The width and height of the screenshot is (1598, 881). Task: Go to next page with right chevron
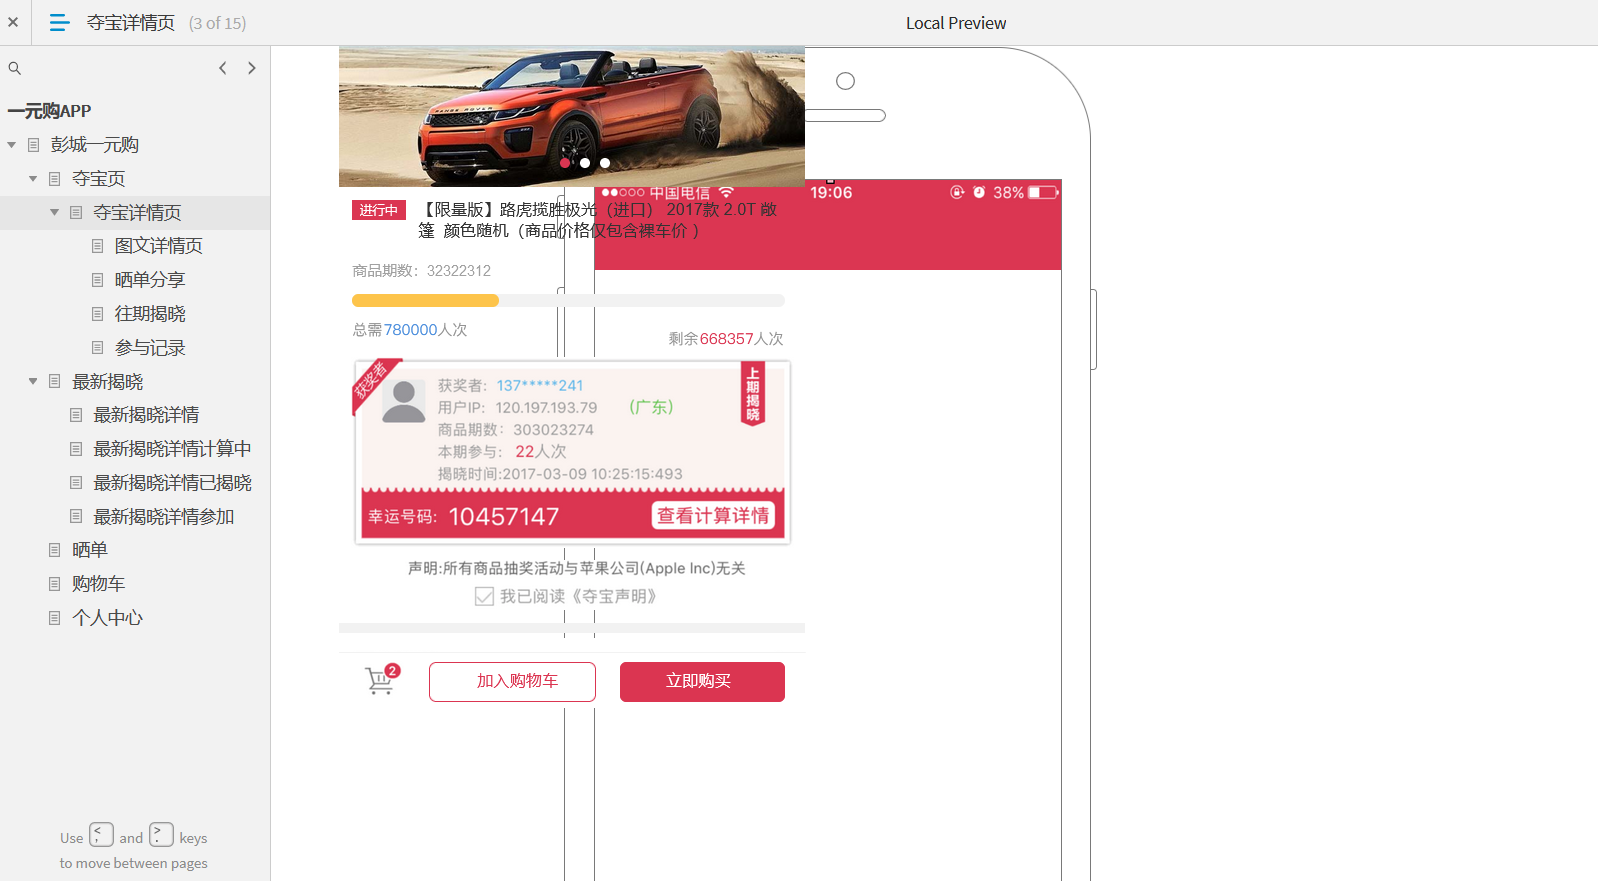pyautogui.click(x=252, y=68)
